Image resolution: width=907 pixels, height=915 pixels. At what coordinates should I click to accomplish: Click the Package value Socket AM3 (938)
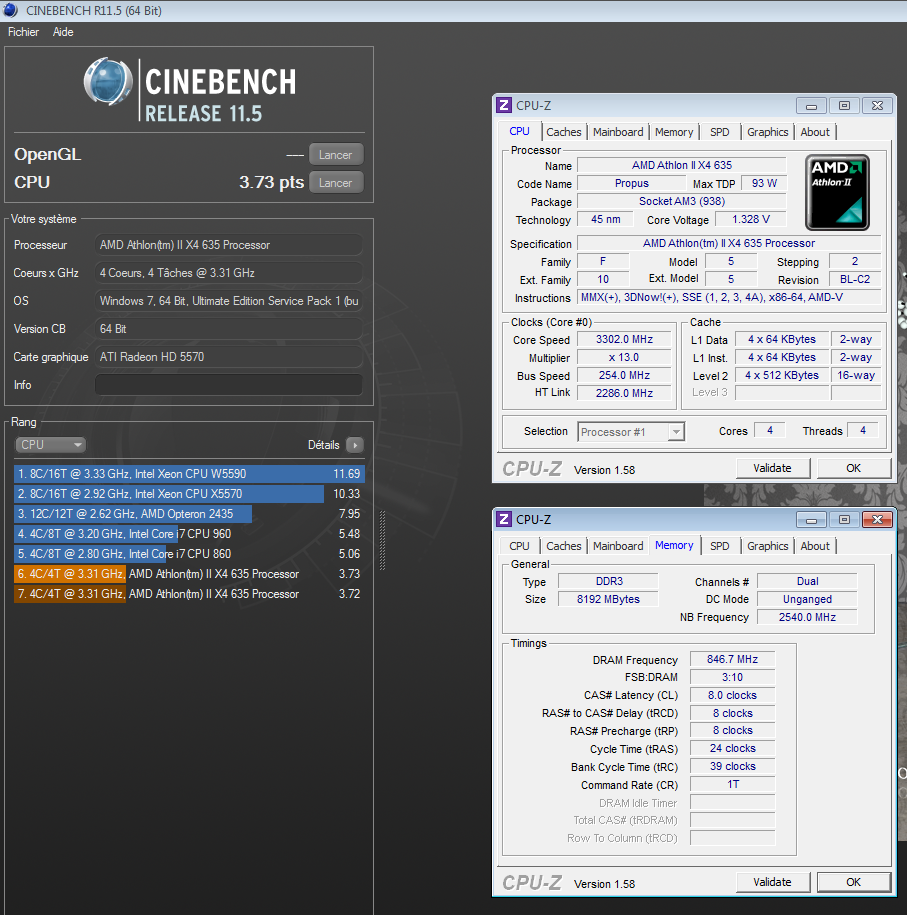[682, 201]
